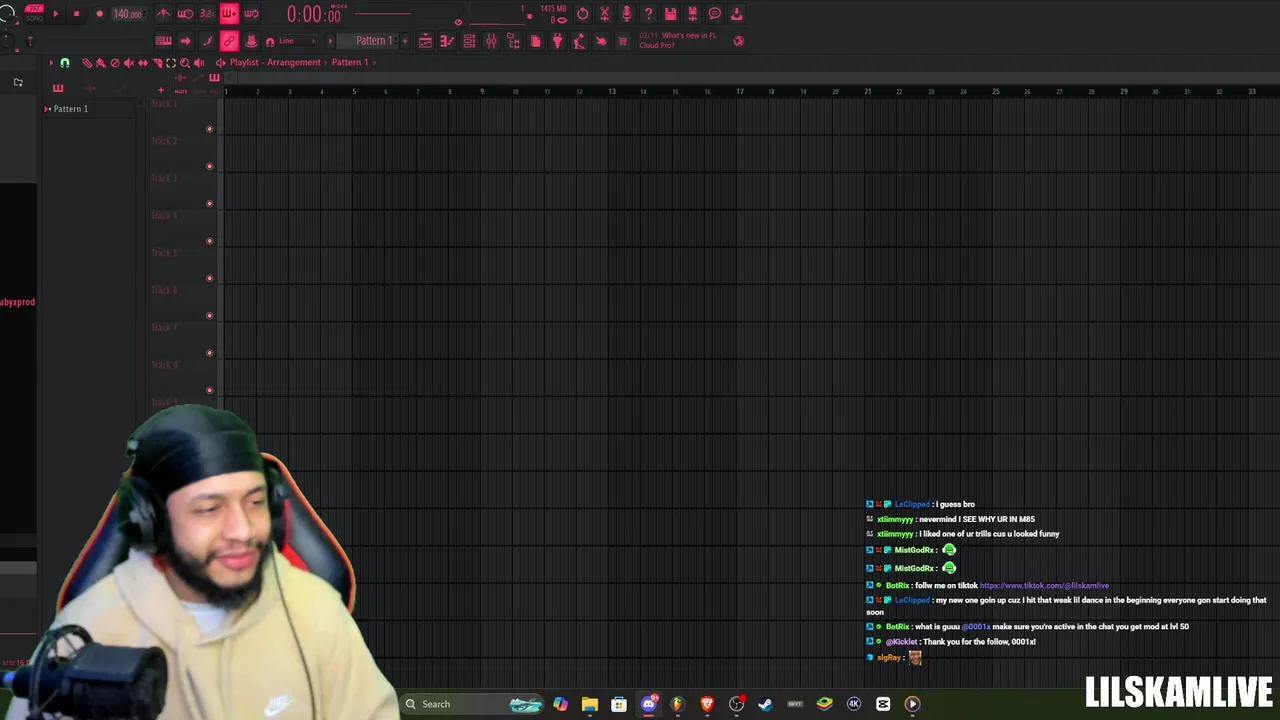Mute Track 1 via its dot toggle
This screenshot has height=720, width=1280.
click(209, 129)
